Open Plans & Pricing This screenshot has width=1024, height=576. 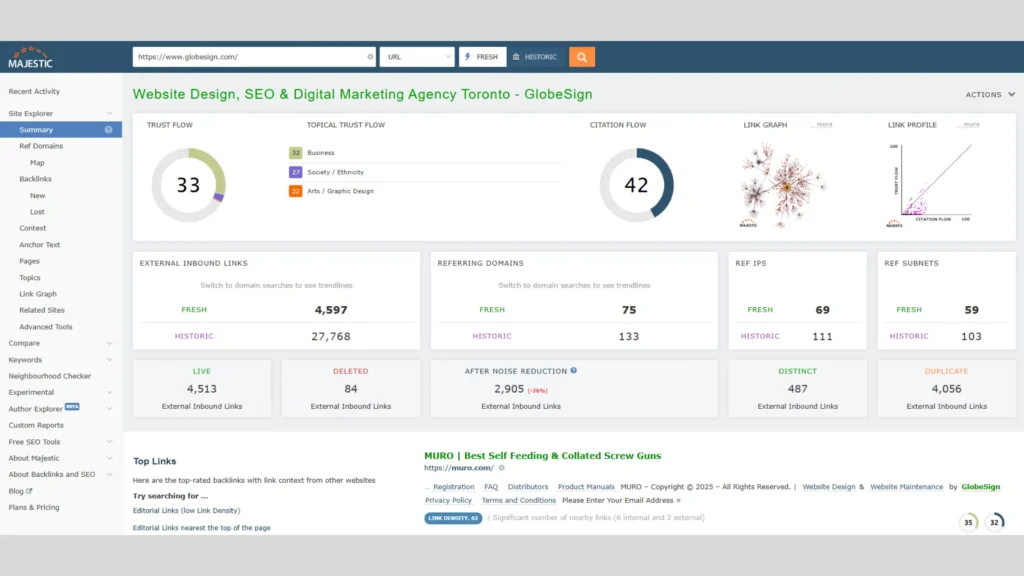point(34,507)
